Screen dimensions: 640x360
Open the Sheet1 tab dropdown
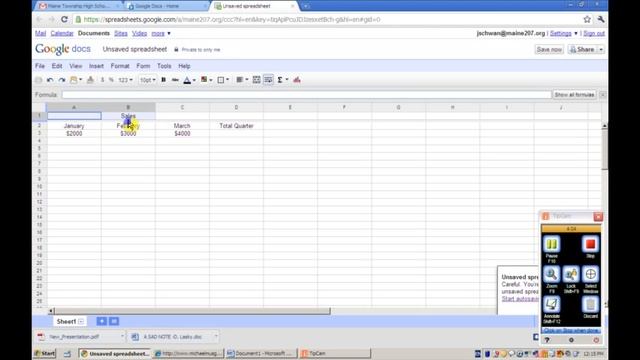point(81,322)
